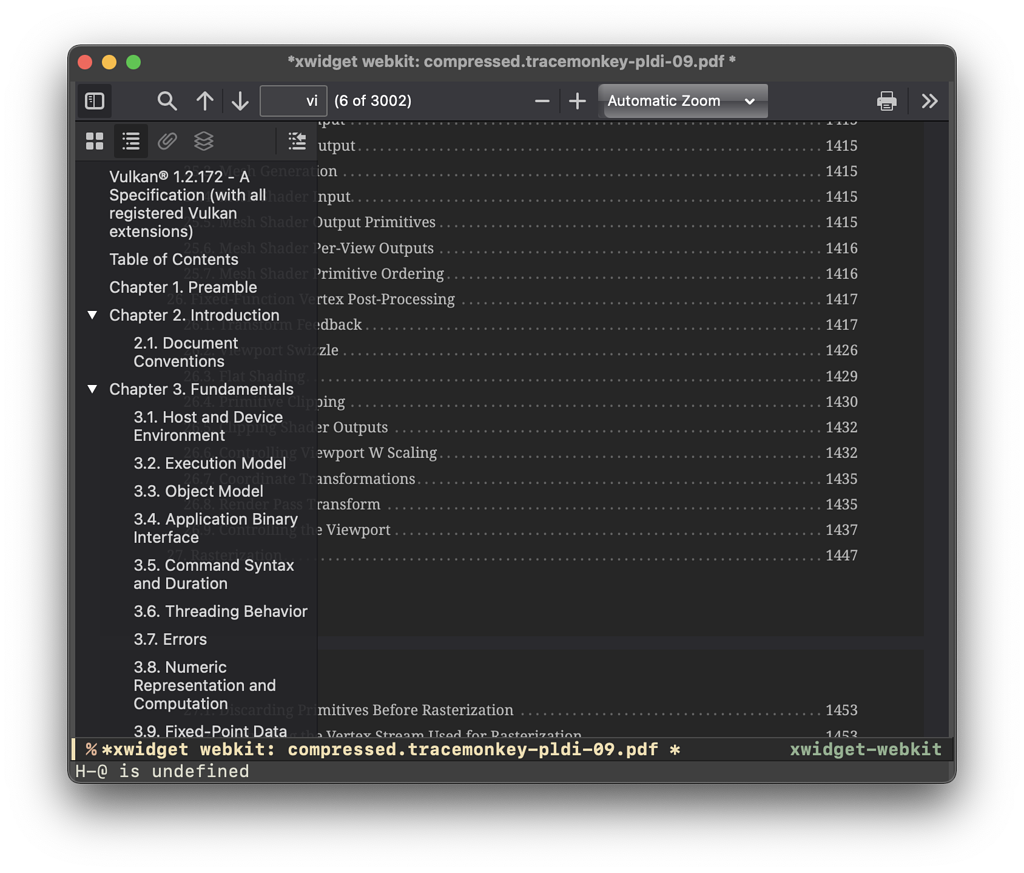
Task: Go to the next page
Action: (239, 100)
